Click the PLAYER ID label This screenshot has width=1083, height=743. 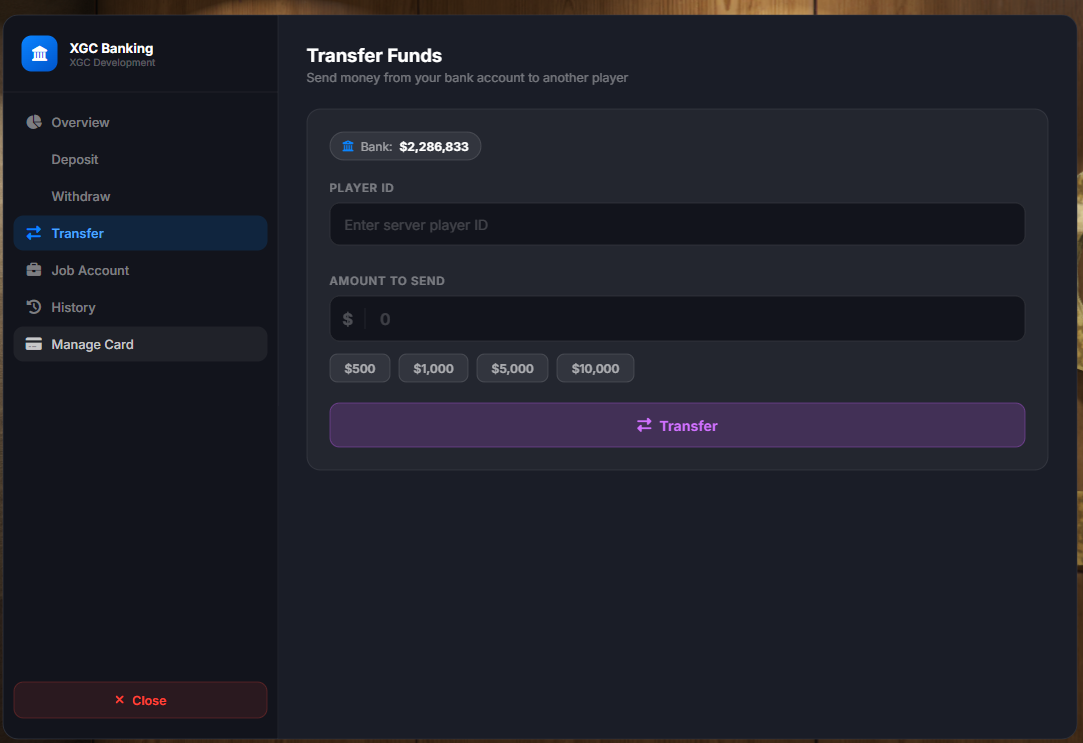point(361,188)
